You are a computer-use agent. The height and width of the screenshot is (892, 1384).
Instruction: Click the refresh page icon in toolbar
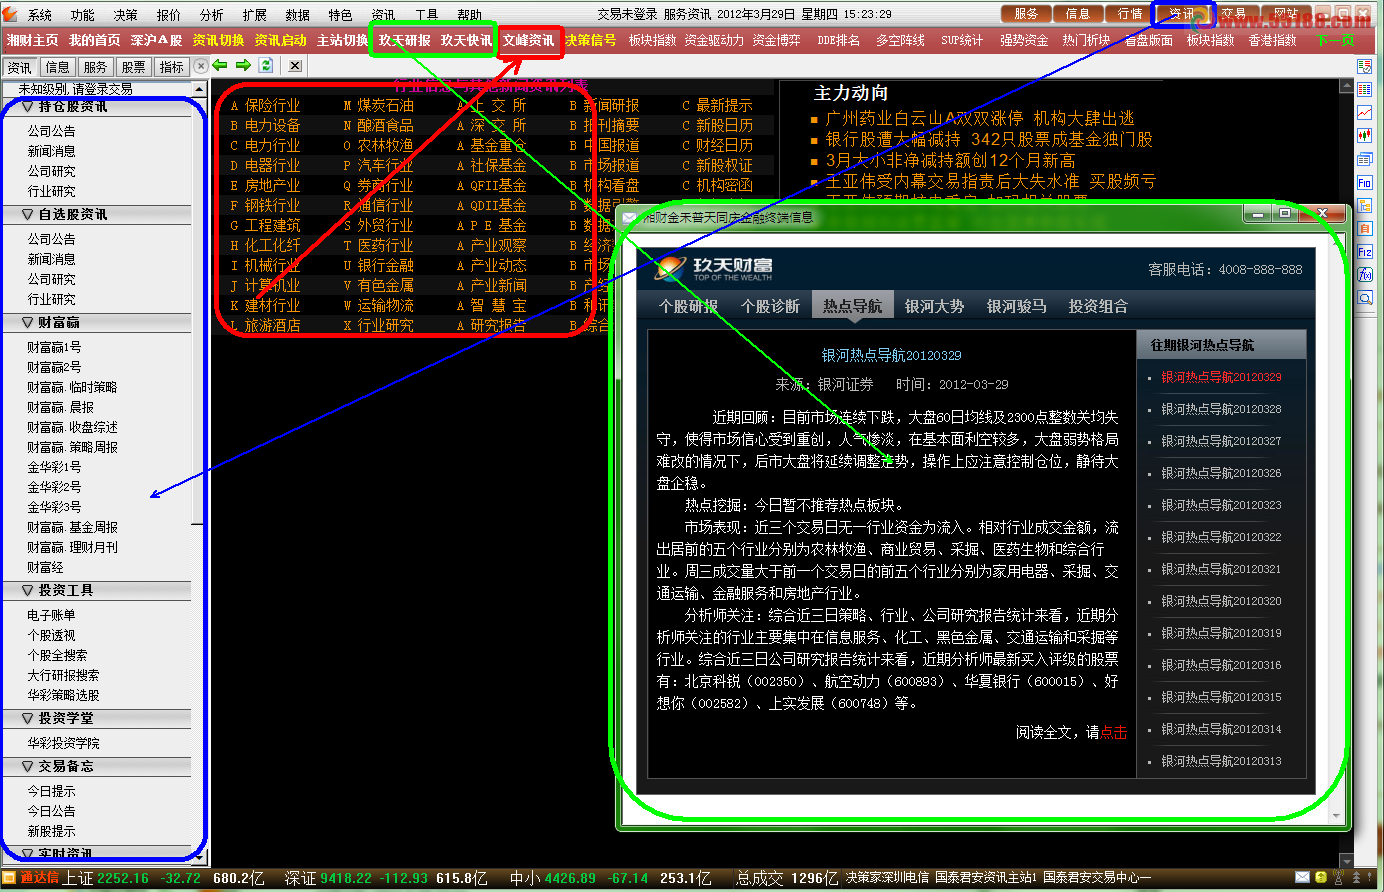[x=266, y=65]
